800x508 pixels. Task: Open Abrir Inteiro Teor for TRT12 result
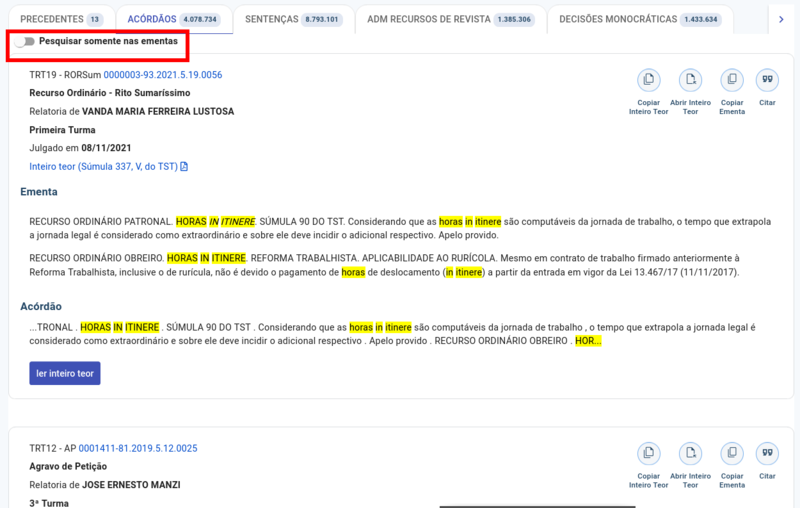click(690, 453)
